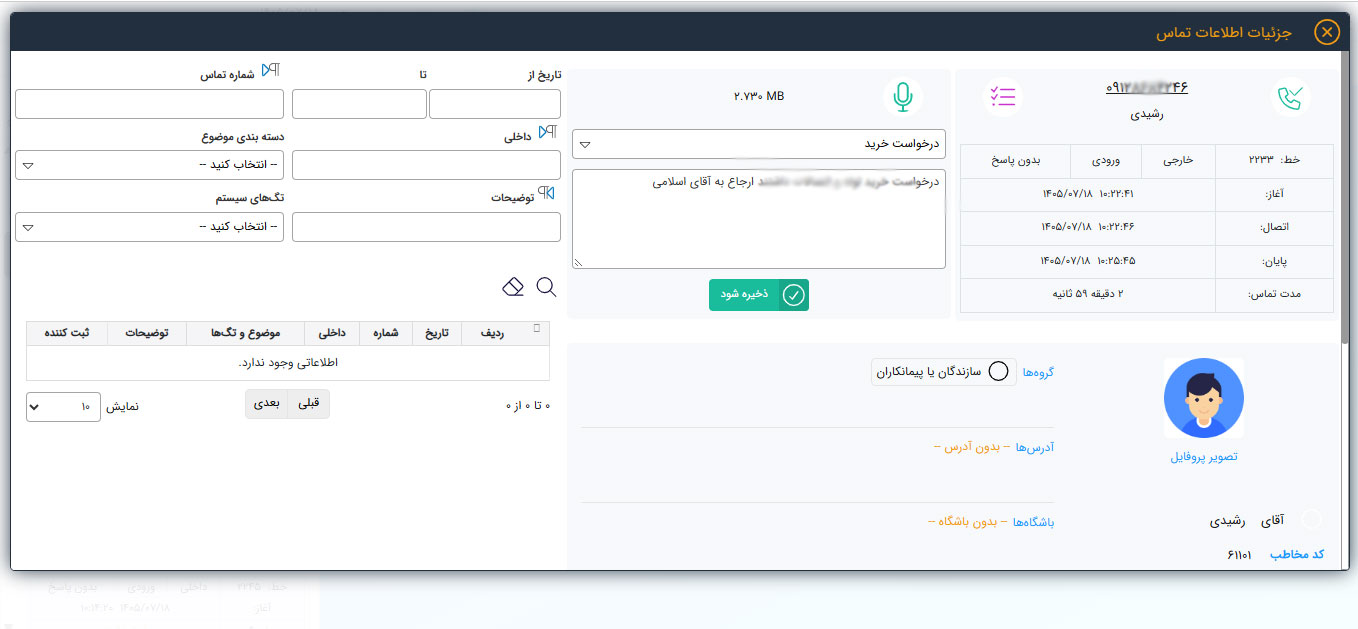Click the توضیحات filter input field
Image resolution: width=1358 pixels, height=629 pixels.
click(x=426, y=226)
